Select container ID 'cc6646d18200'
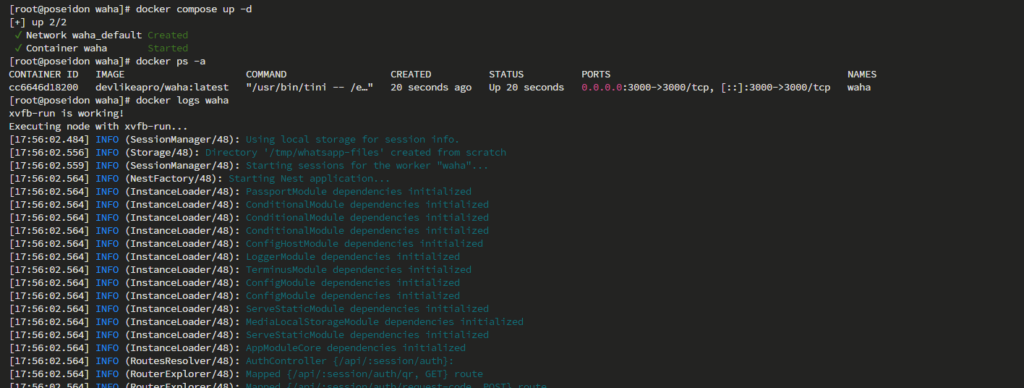Viewport: 1024px width, 388px height. click(44, 88)
